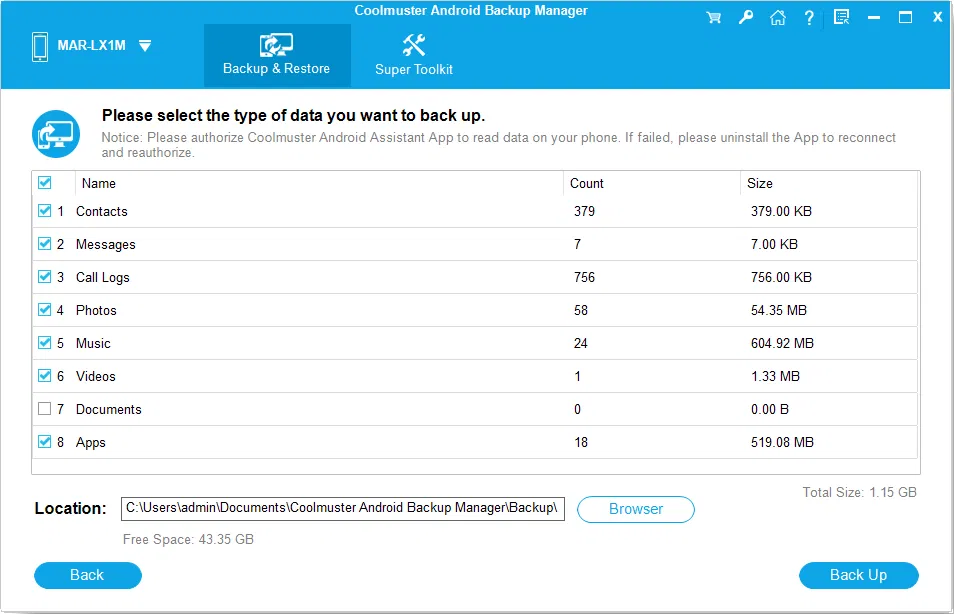The width and height of the screenshot is (954, 614).
Task: Start backup with Back Up button
Action: 858,575
